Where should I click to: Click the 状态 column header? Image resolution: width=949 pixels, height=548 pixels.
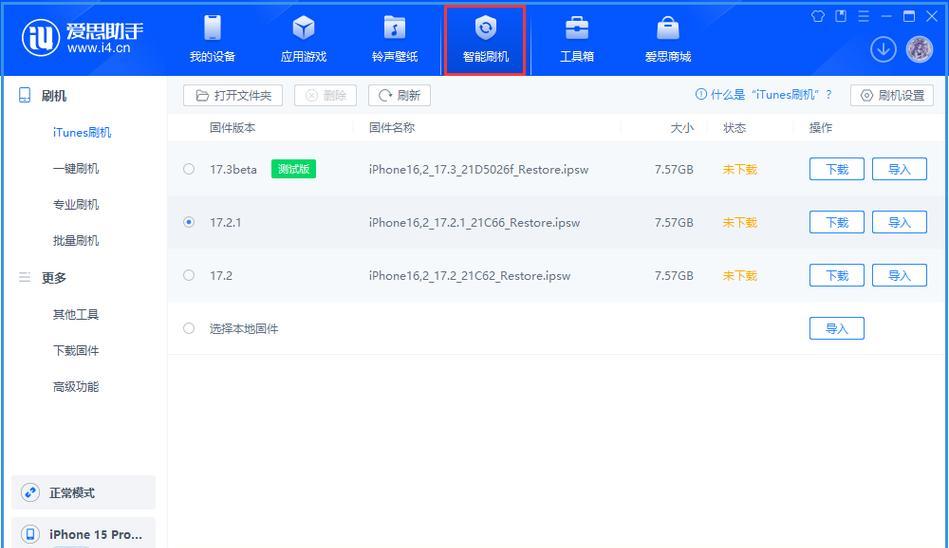click(735, 128)
